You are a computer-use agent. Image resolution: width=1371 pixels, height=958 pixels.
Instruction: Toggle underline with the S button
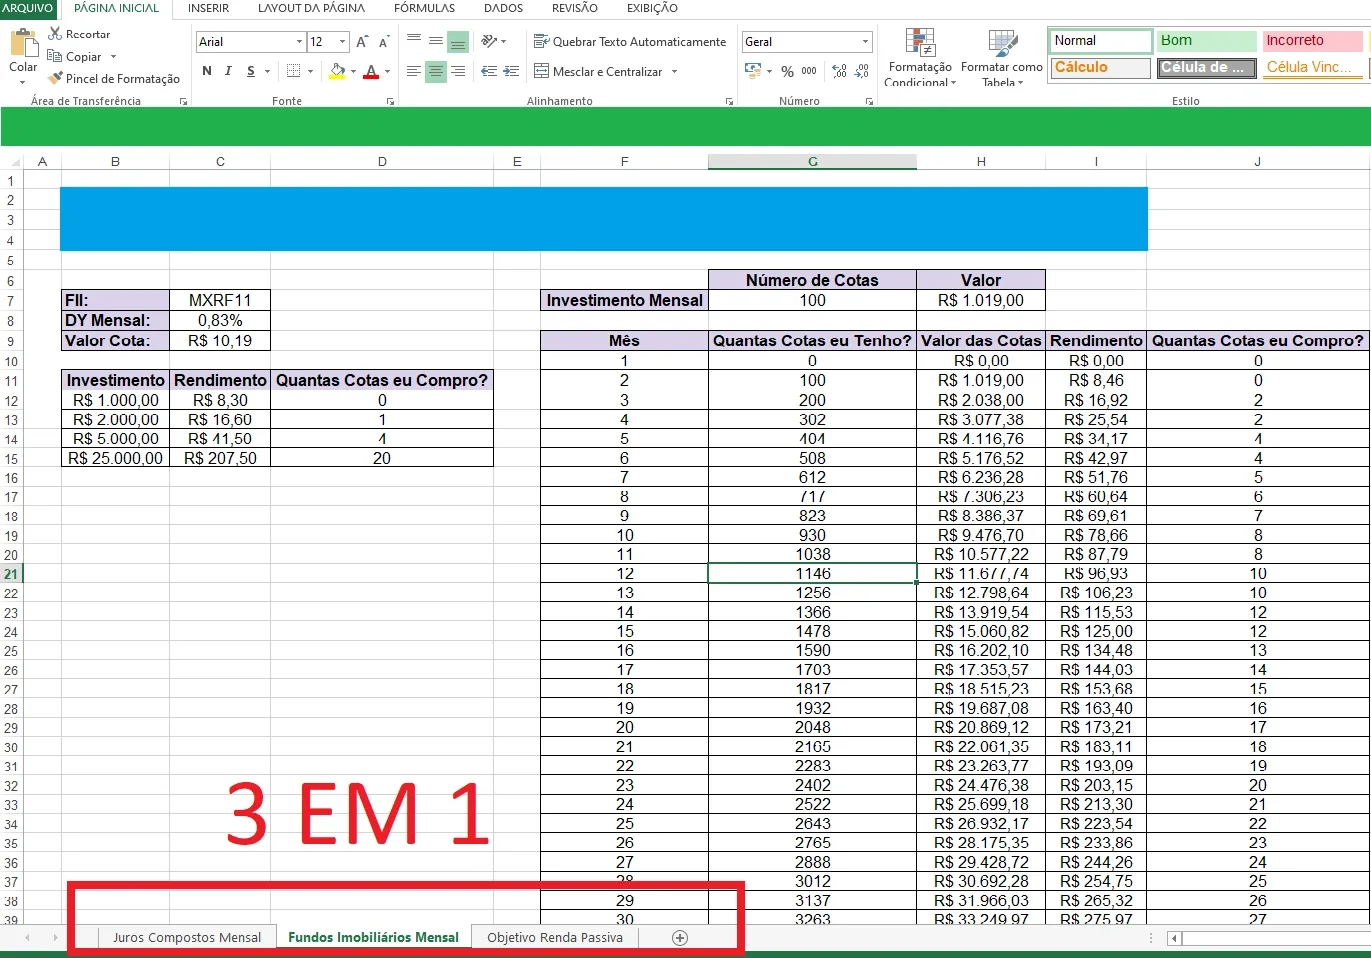pos(250,71)
